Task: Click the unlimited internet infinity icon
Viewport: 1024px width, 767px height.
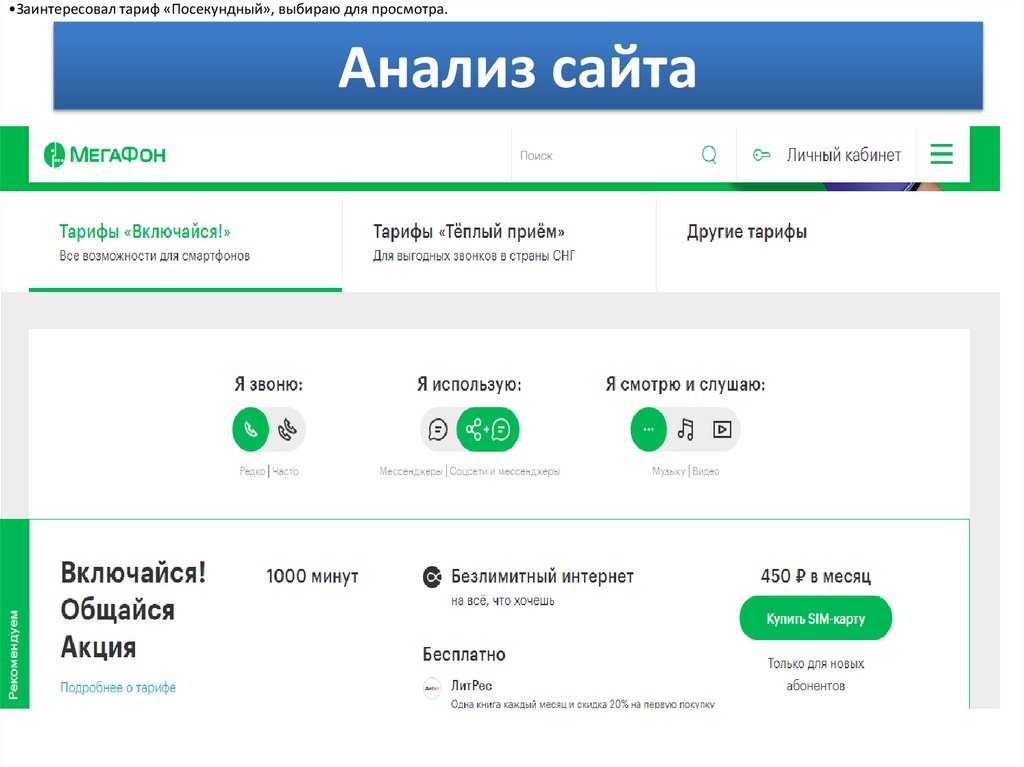Action: 432,577
